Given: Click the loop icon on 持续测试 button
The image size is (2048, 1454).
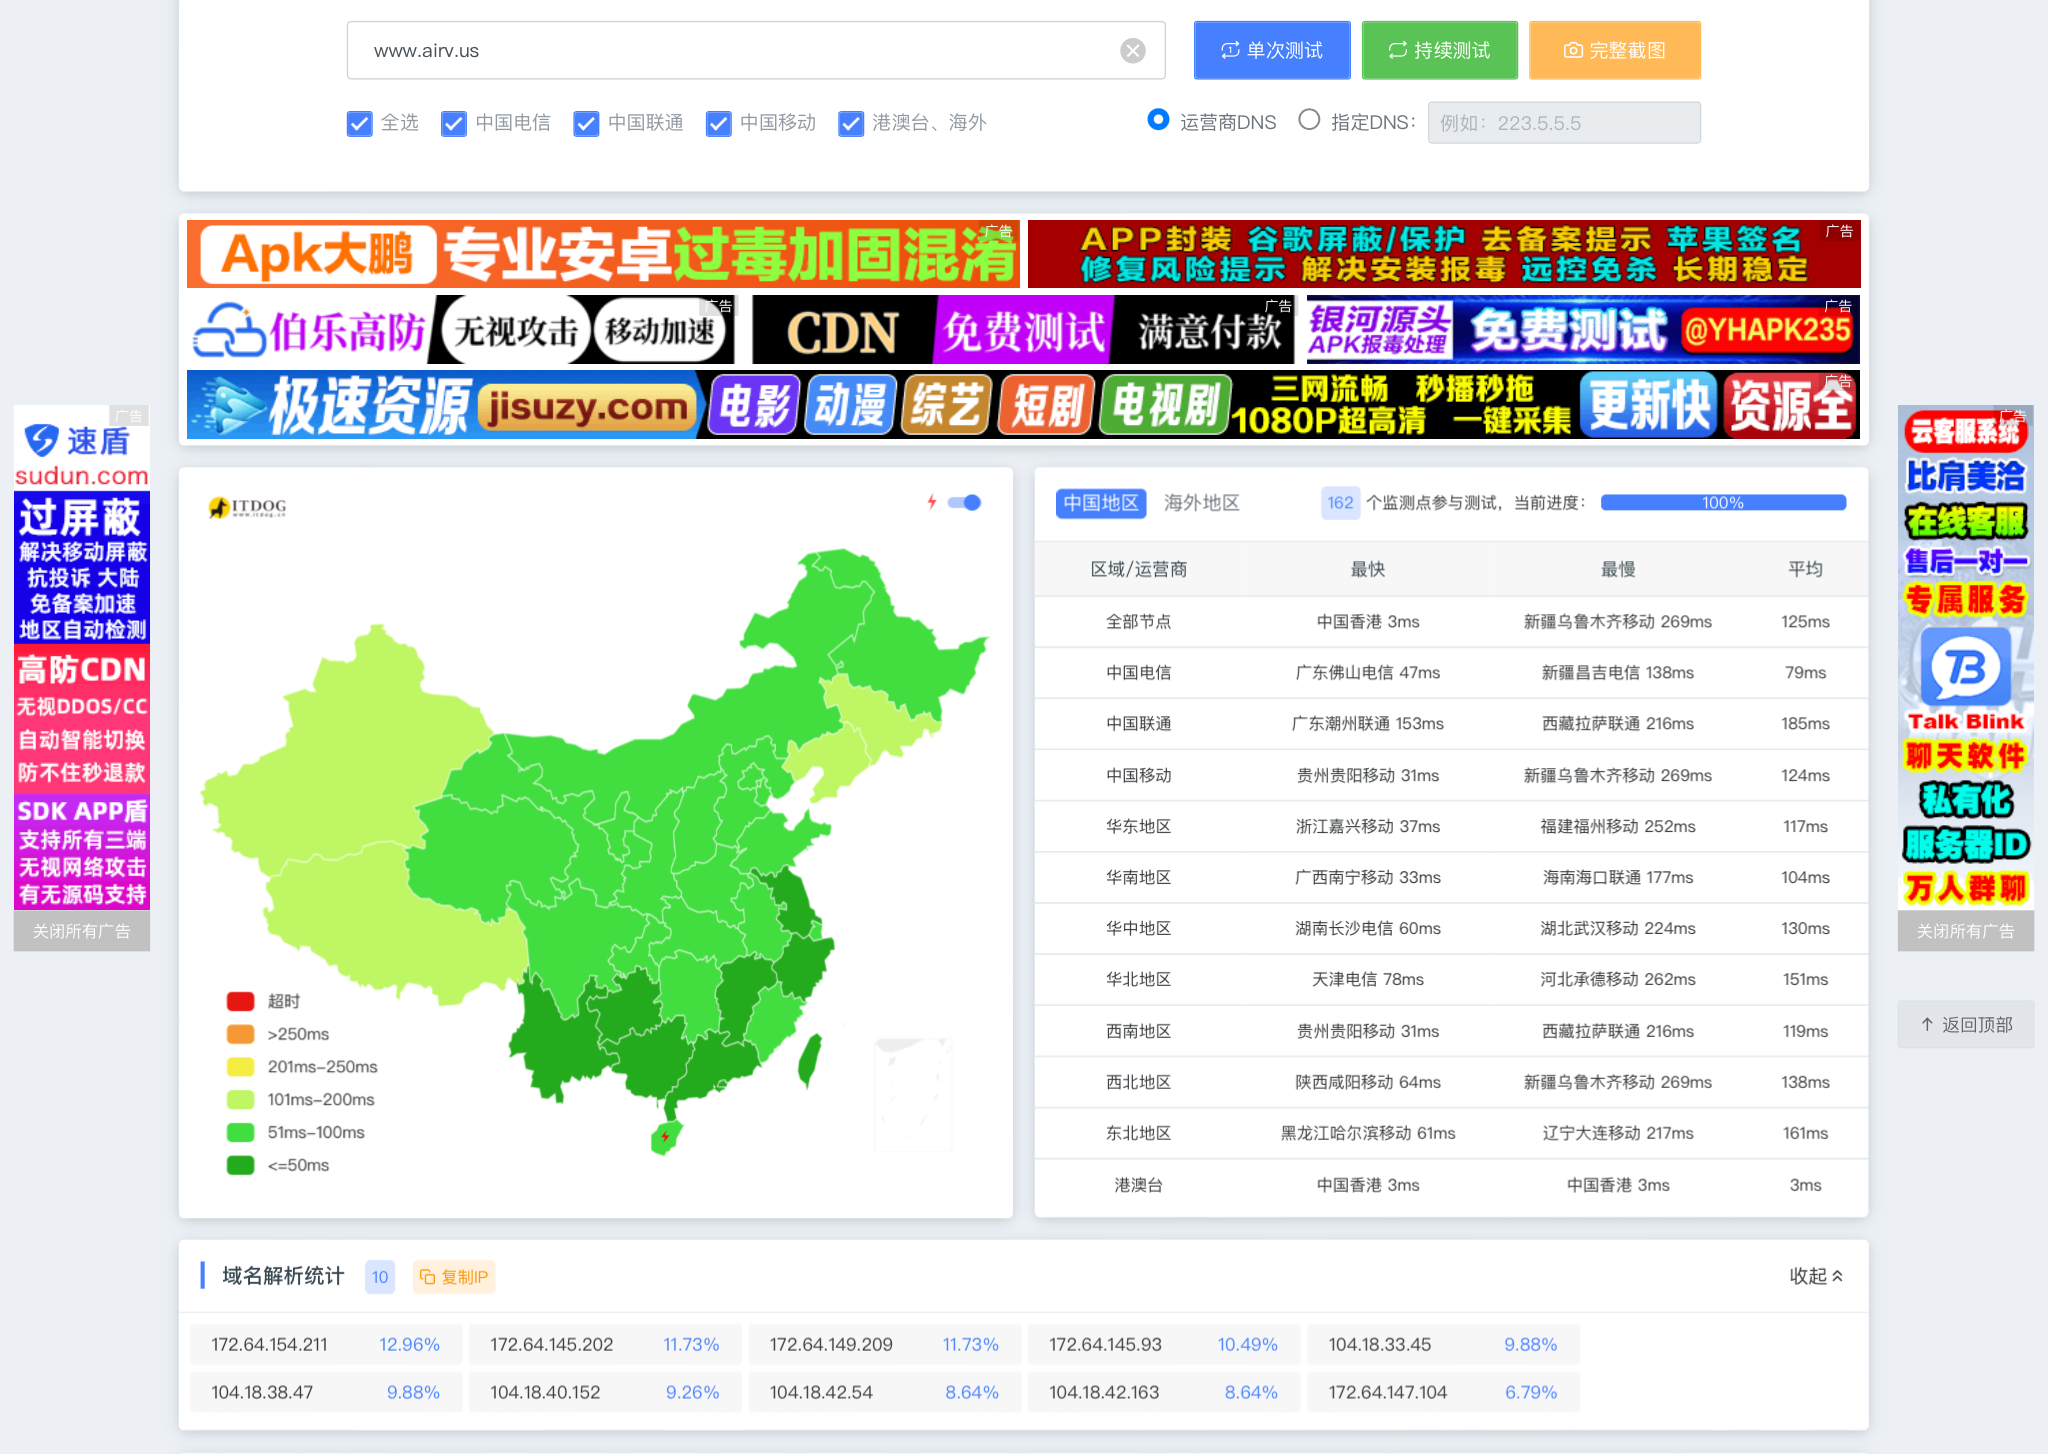Looking at the screenshot, I should (x=1397, y=50).
